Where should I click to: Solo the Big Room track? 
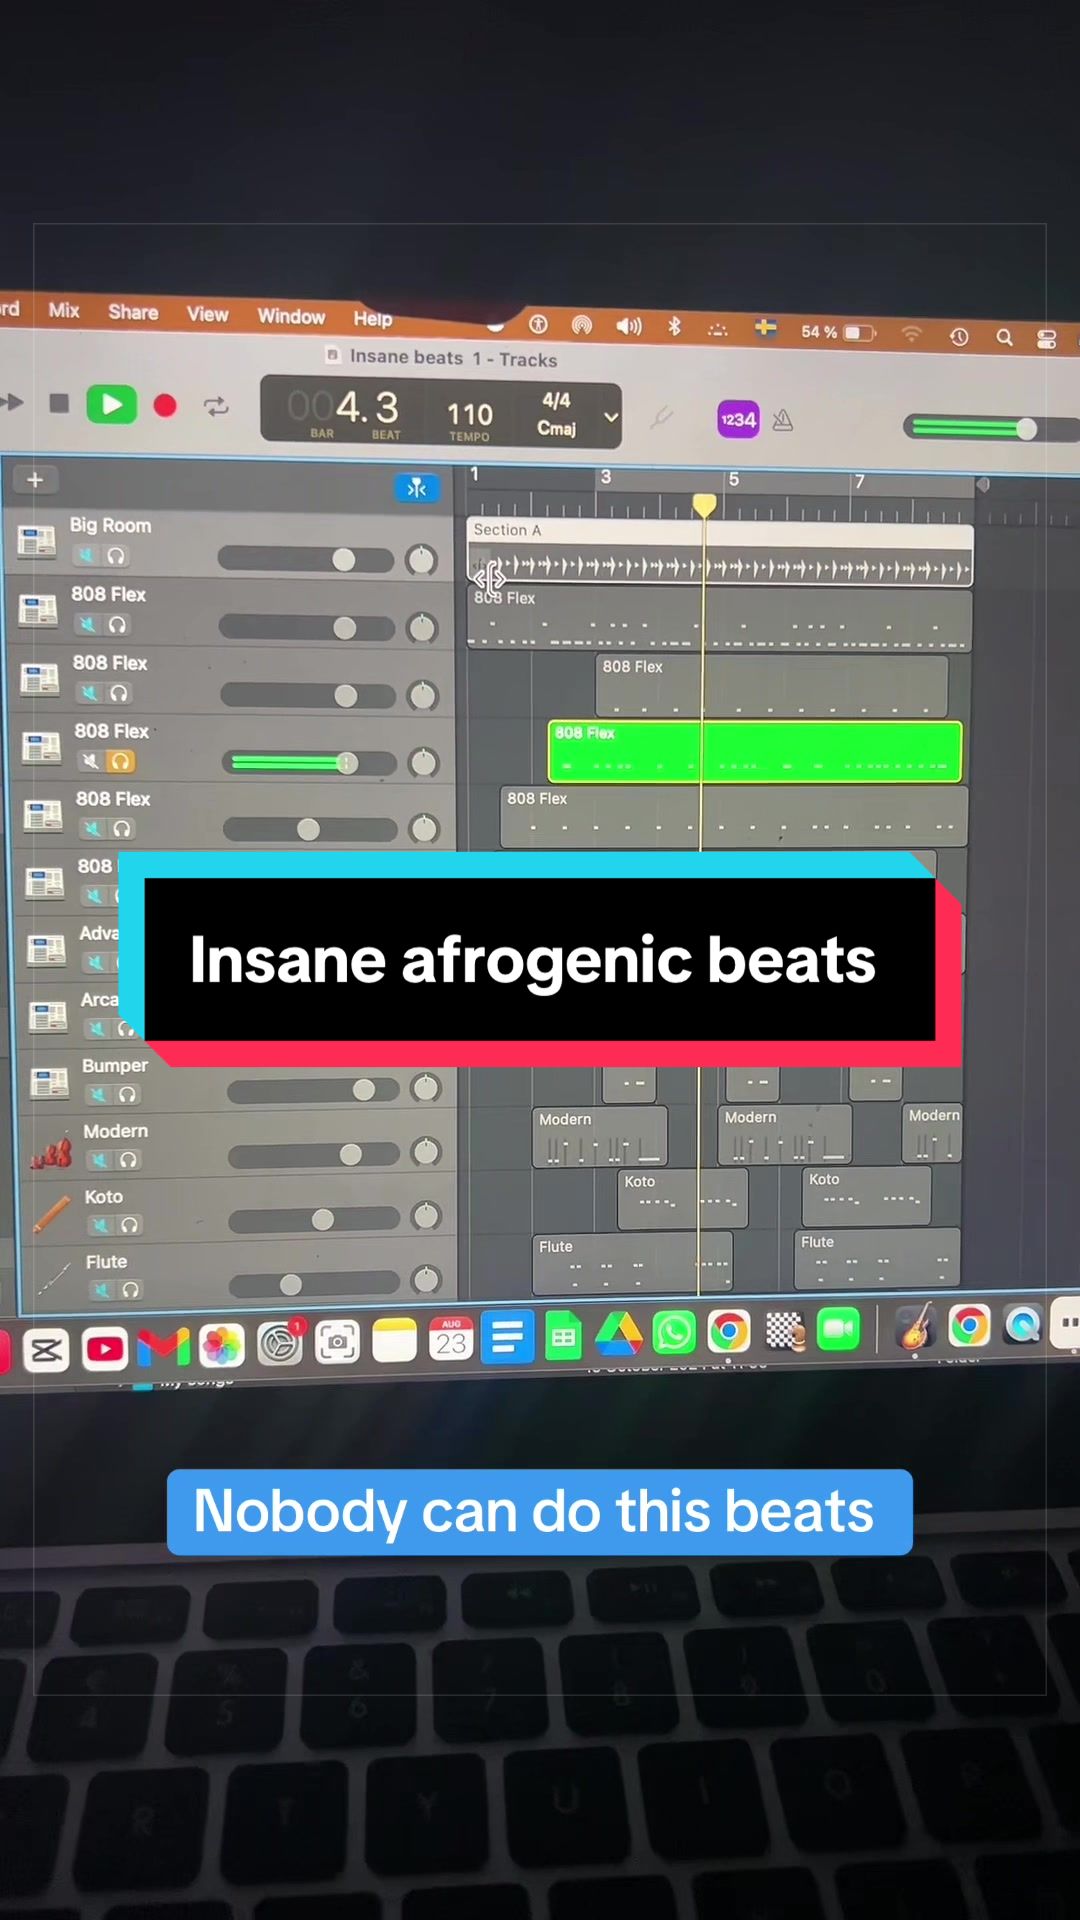tap(116, 556)
